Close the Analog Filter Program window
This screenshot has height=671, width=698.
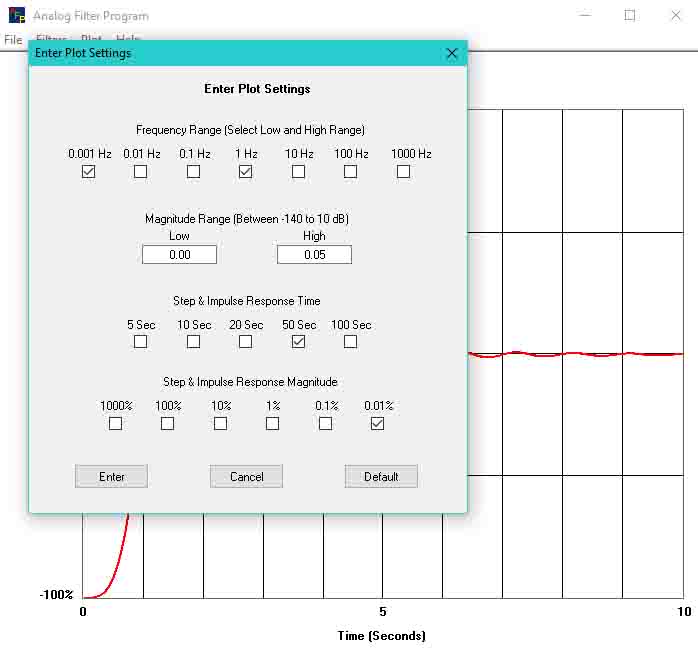pyautogui.click(x=676, y=15)
